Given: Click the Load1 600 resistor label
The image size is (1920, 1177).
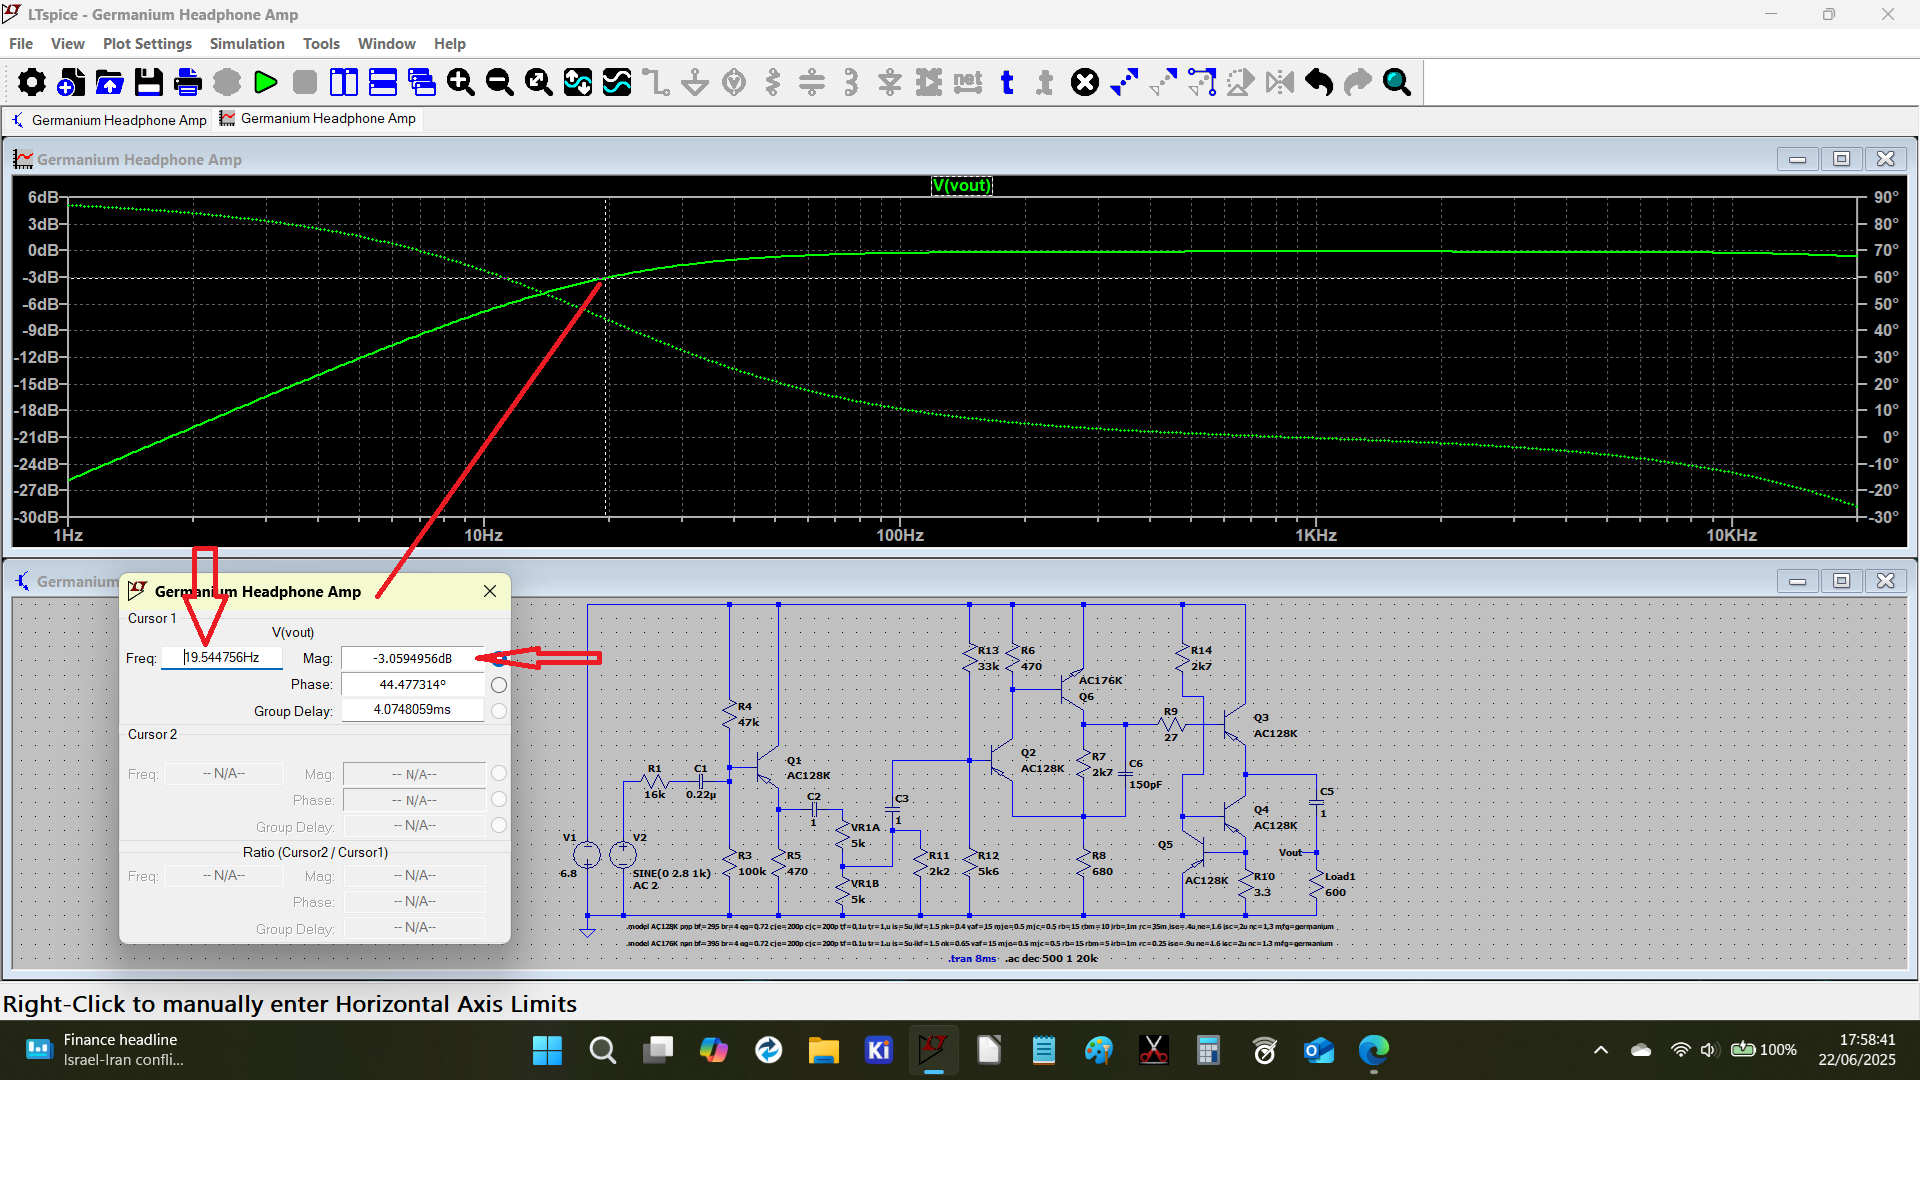Looking at the screenshot, I should 1339,884.
